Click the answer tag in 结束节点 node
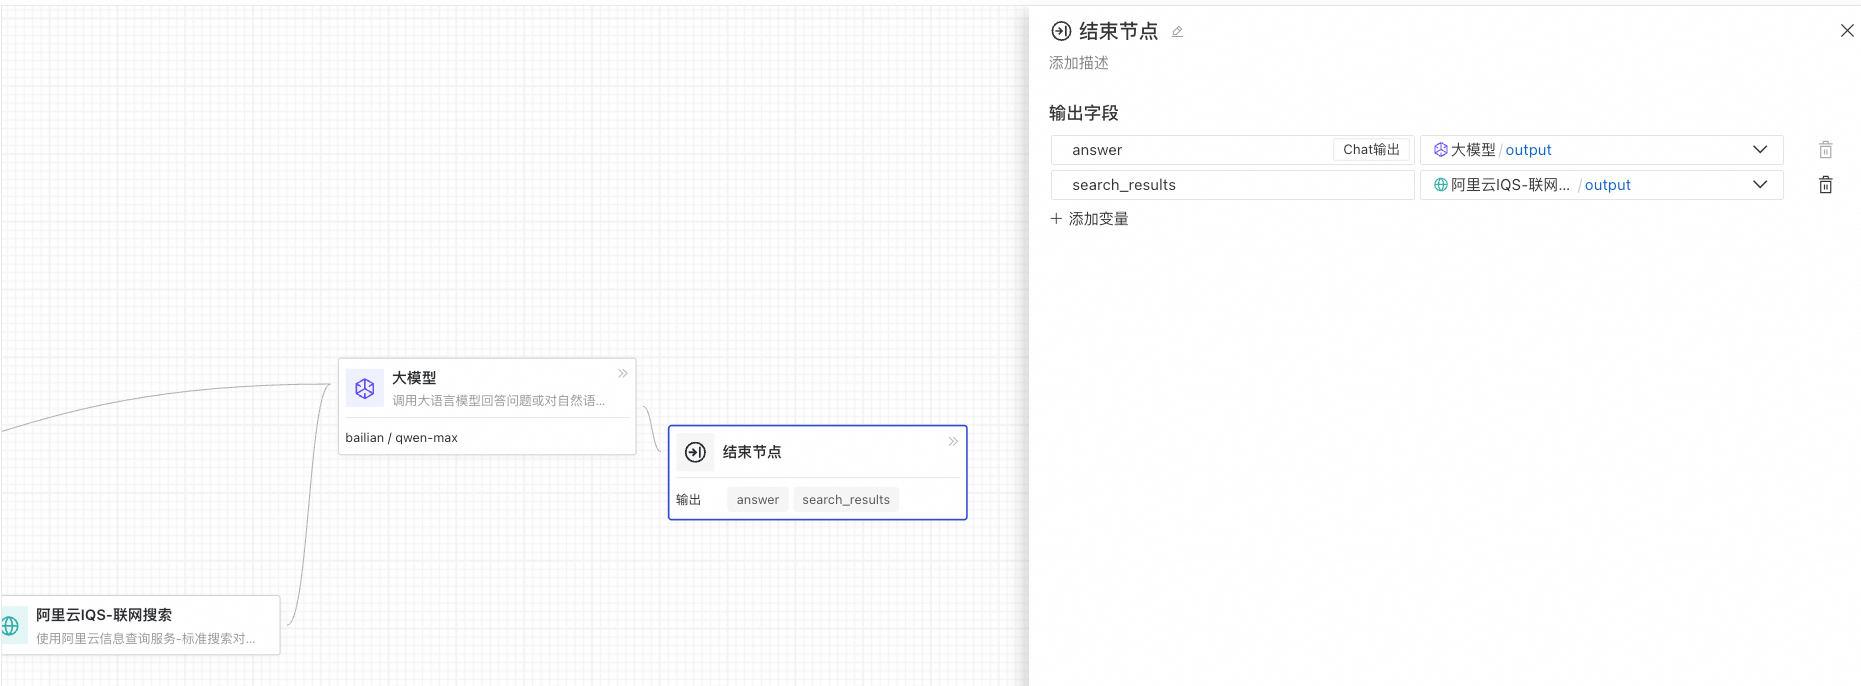 tap(757, 500)
